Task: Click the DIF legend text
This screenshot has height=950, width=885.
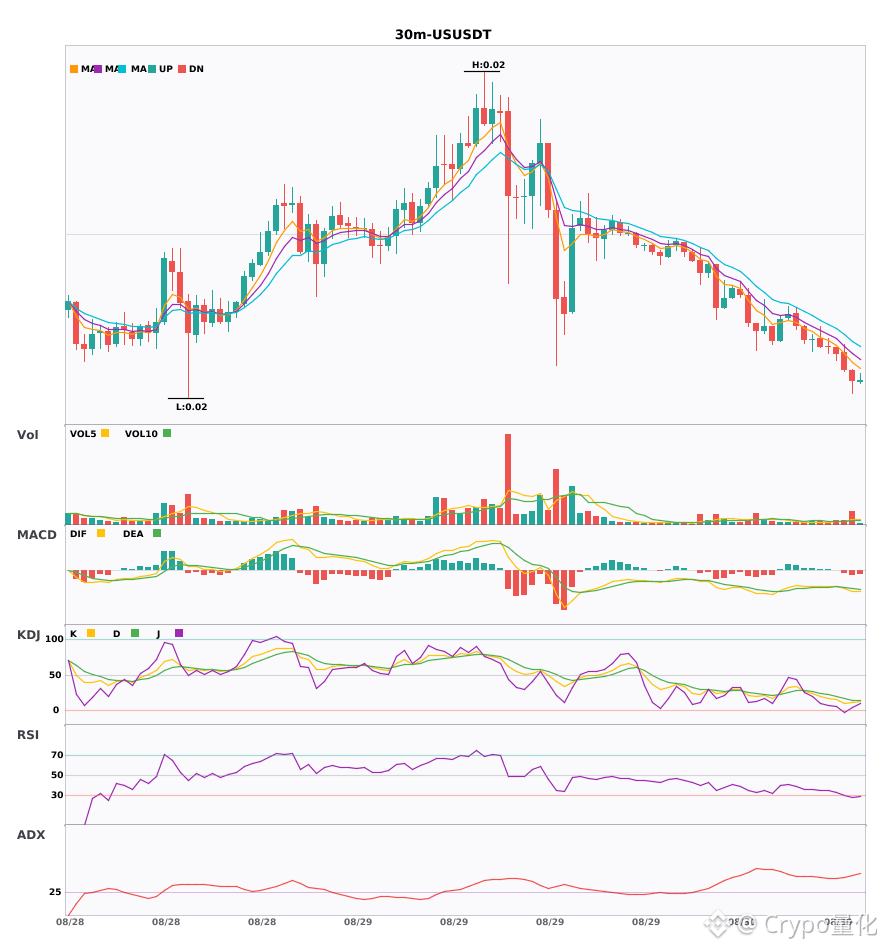Action: pos(78,534)
